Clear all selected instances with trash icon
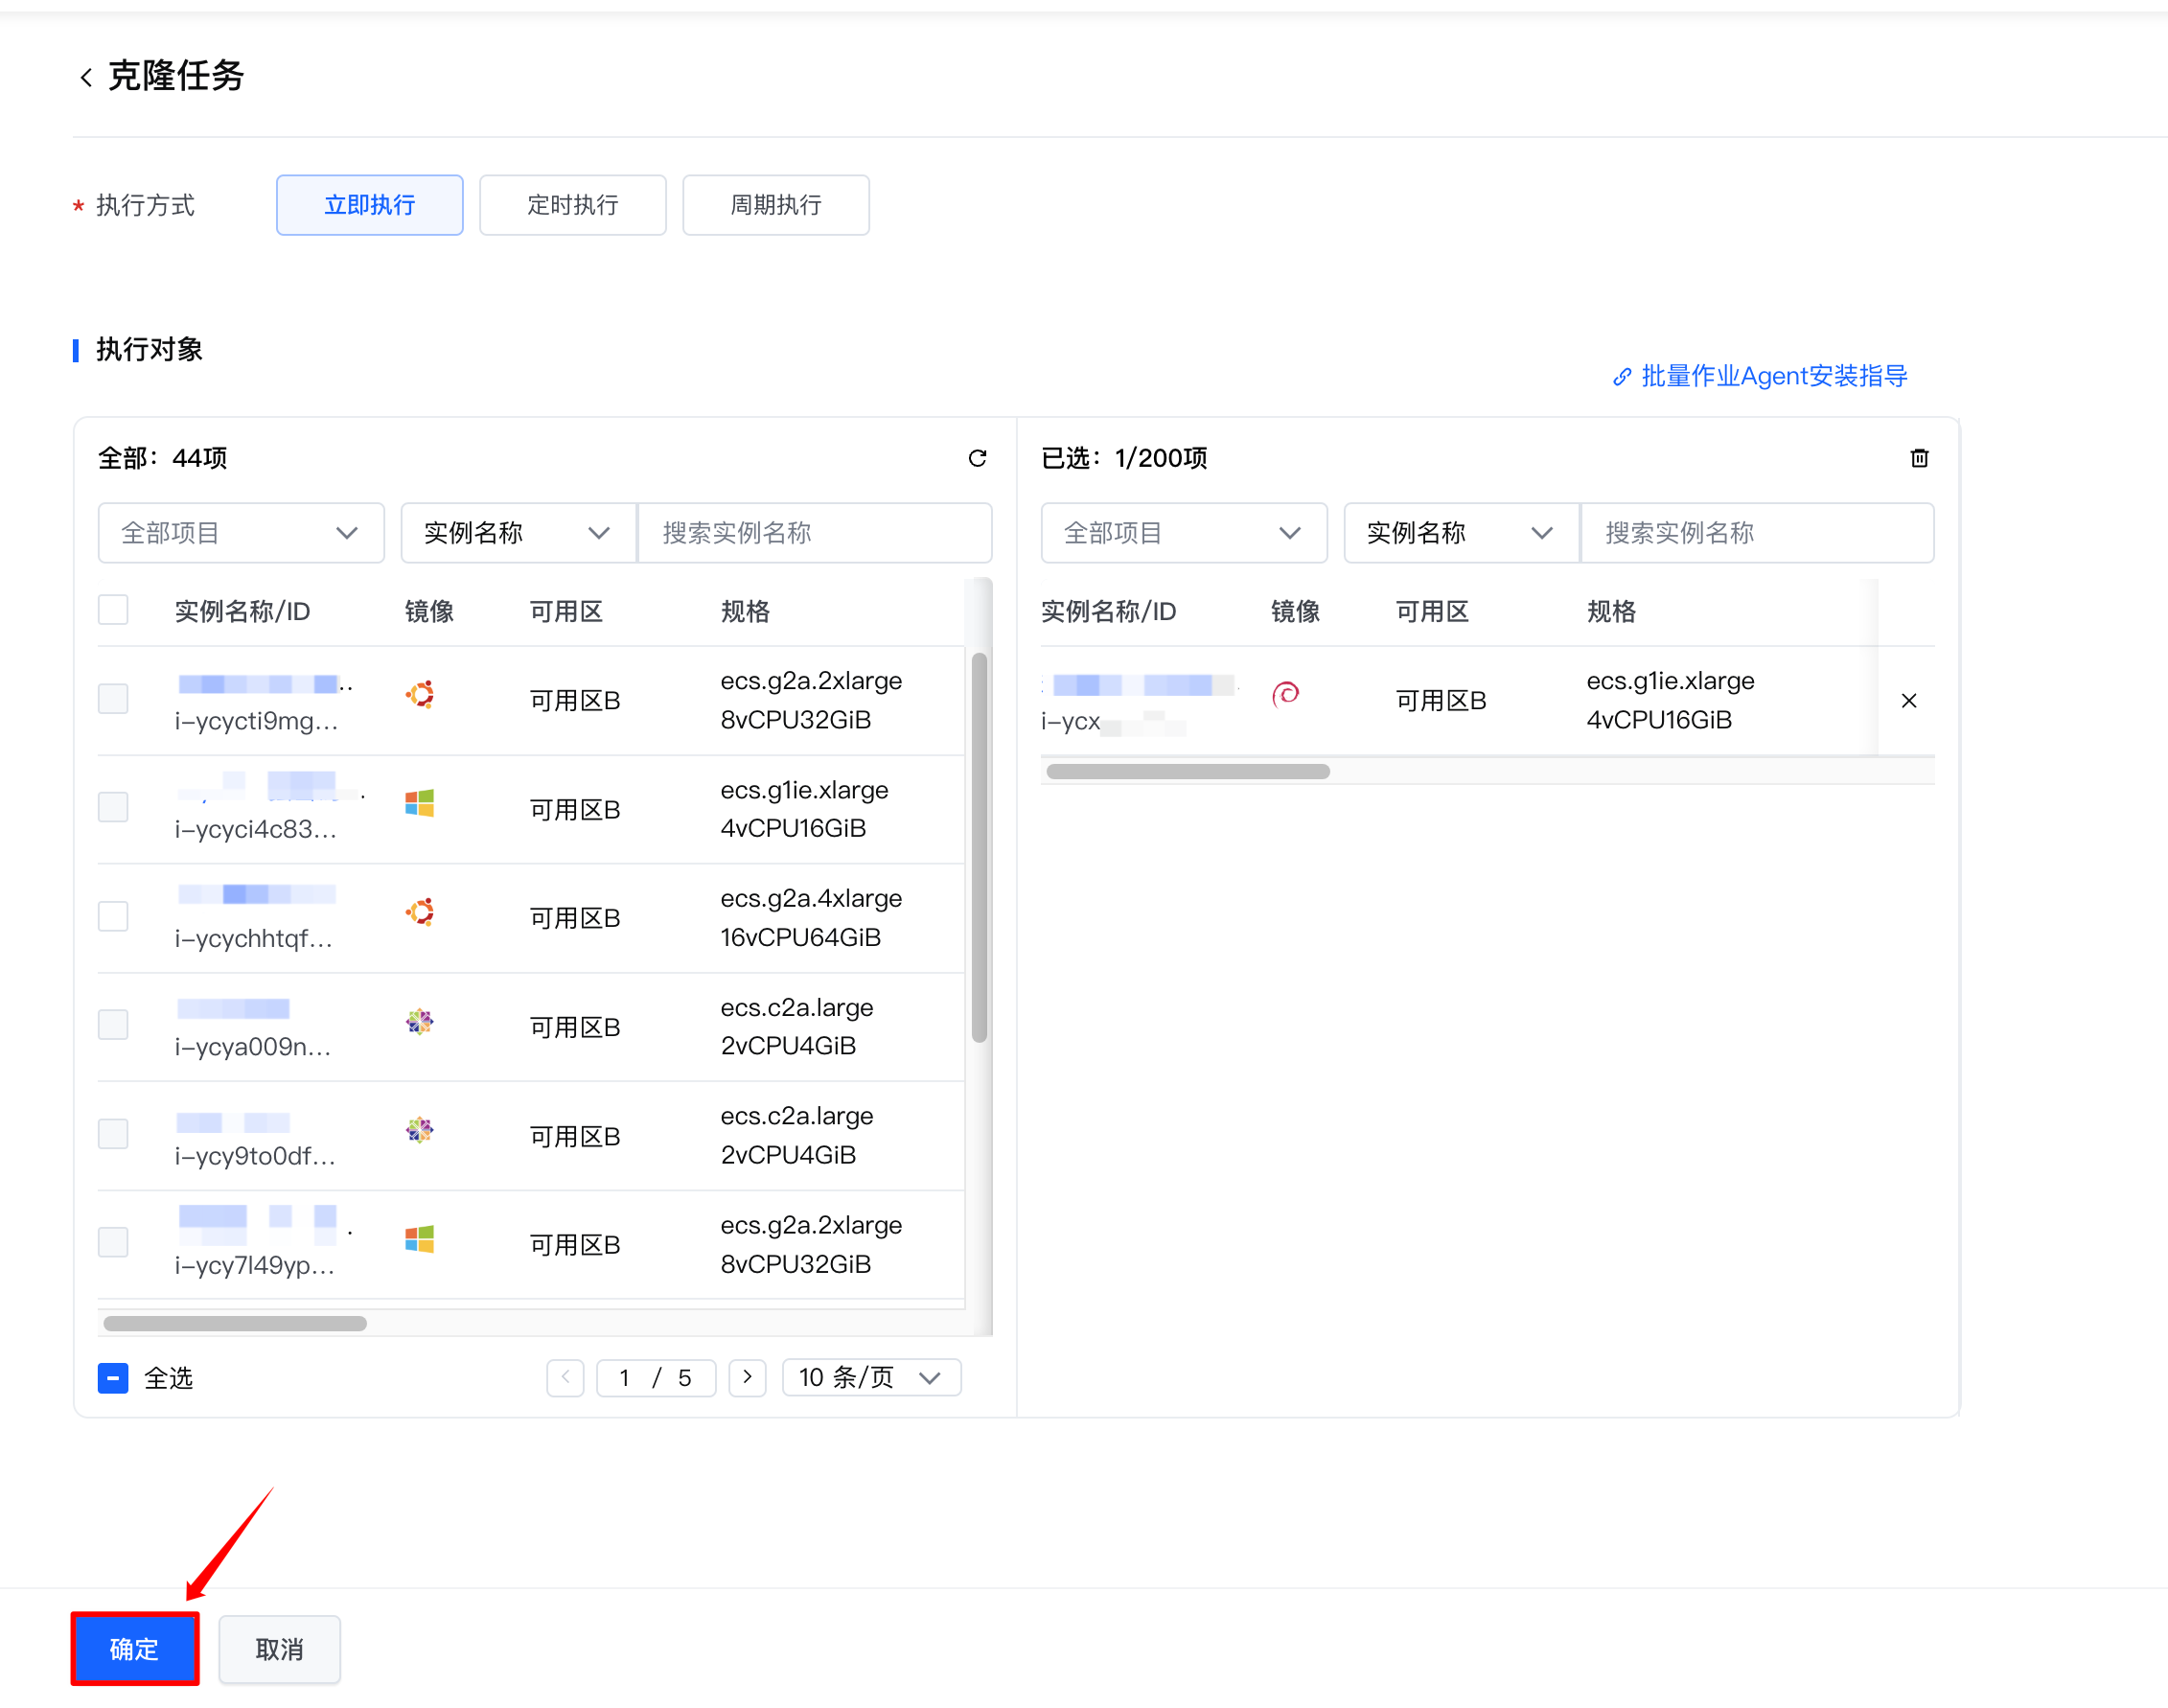The width and height of the screenshot is (2168, 1708). point(1918,458)
